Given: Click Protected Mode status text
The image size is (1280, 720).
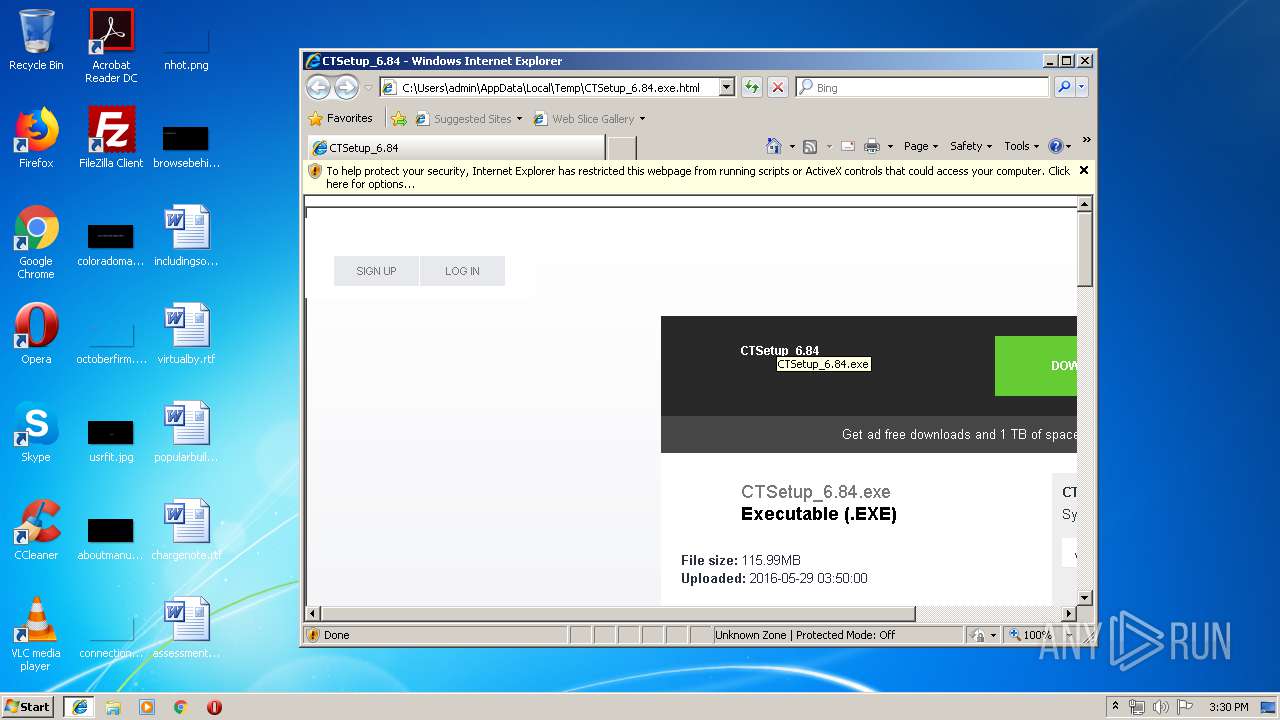Looking at the screenshot, I should tap(845, 635).
